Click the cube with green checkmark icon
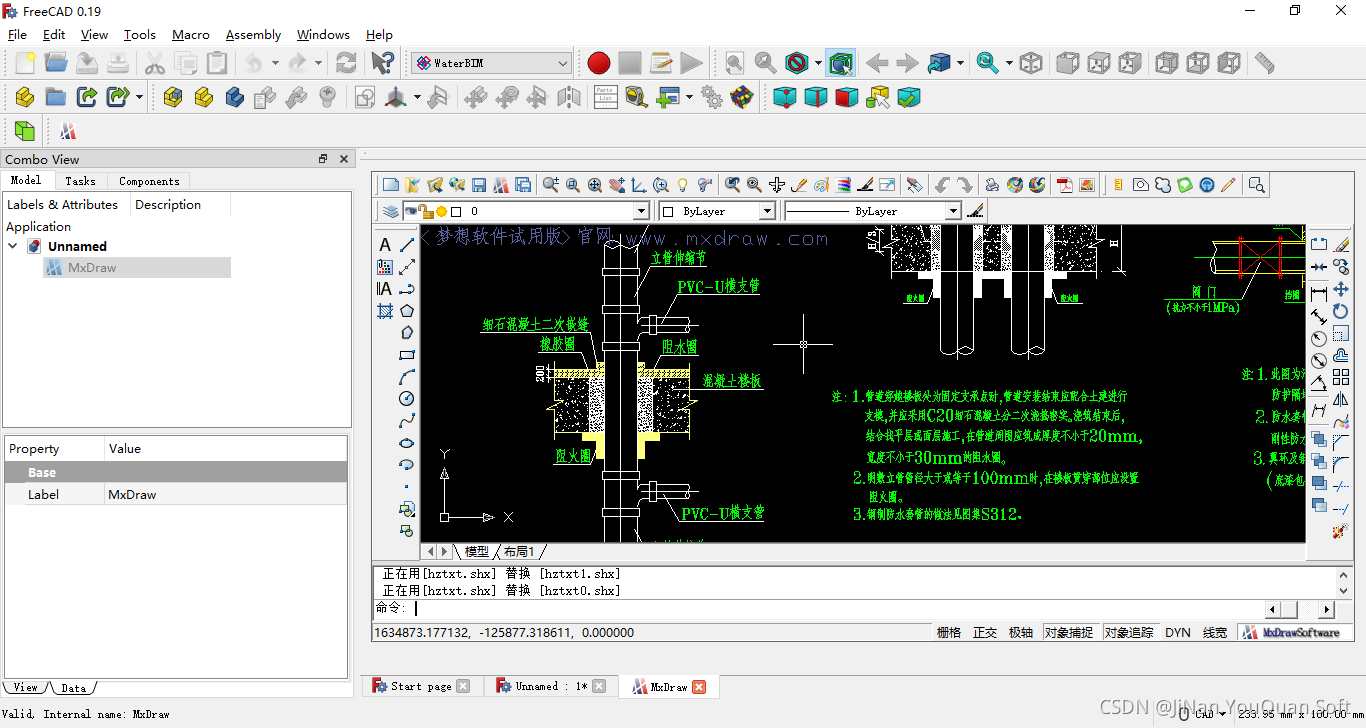 pyautogui.click(x=909, y=97)
